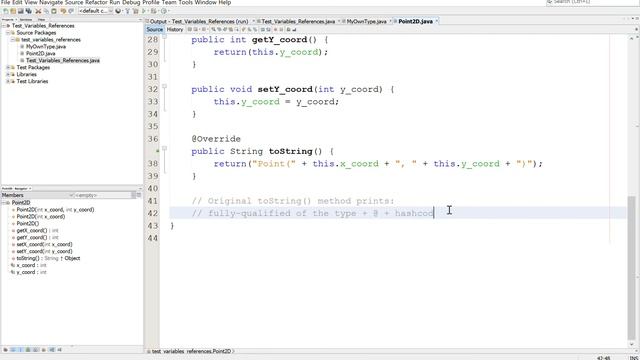Open the Navigate menu

coord(51,2)
